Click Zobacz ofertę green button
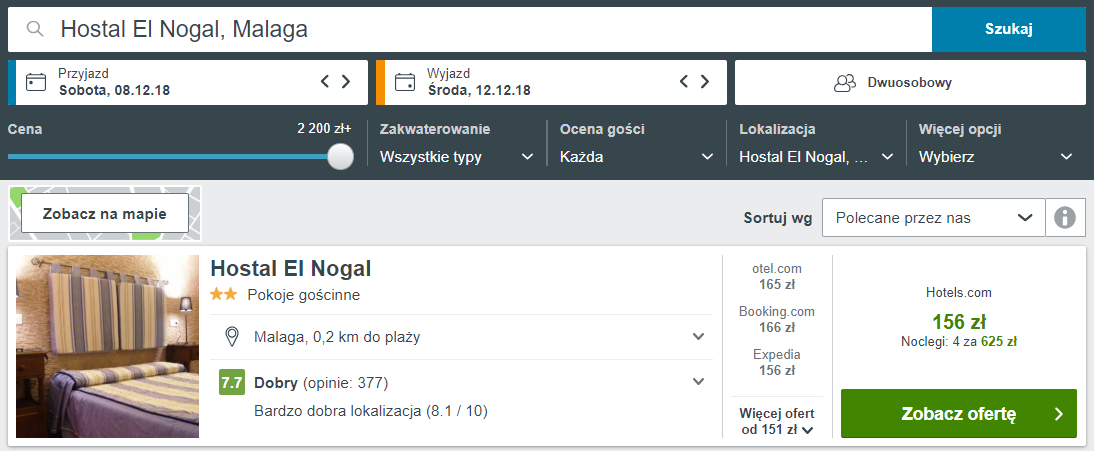This screenshot has height=451, width=1094. (x=959, y=413)
